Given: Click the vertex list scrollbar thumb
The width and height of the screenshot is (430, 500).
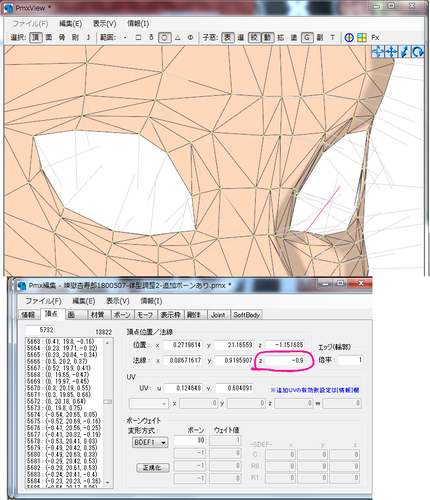Looking at the screenshot, I should click(108, 402).
